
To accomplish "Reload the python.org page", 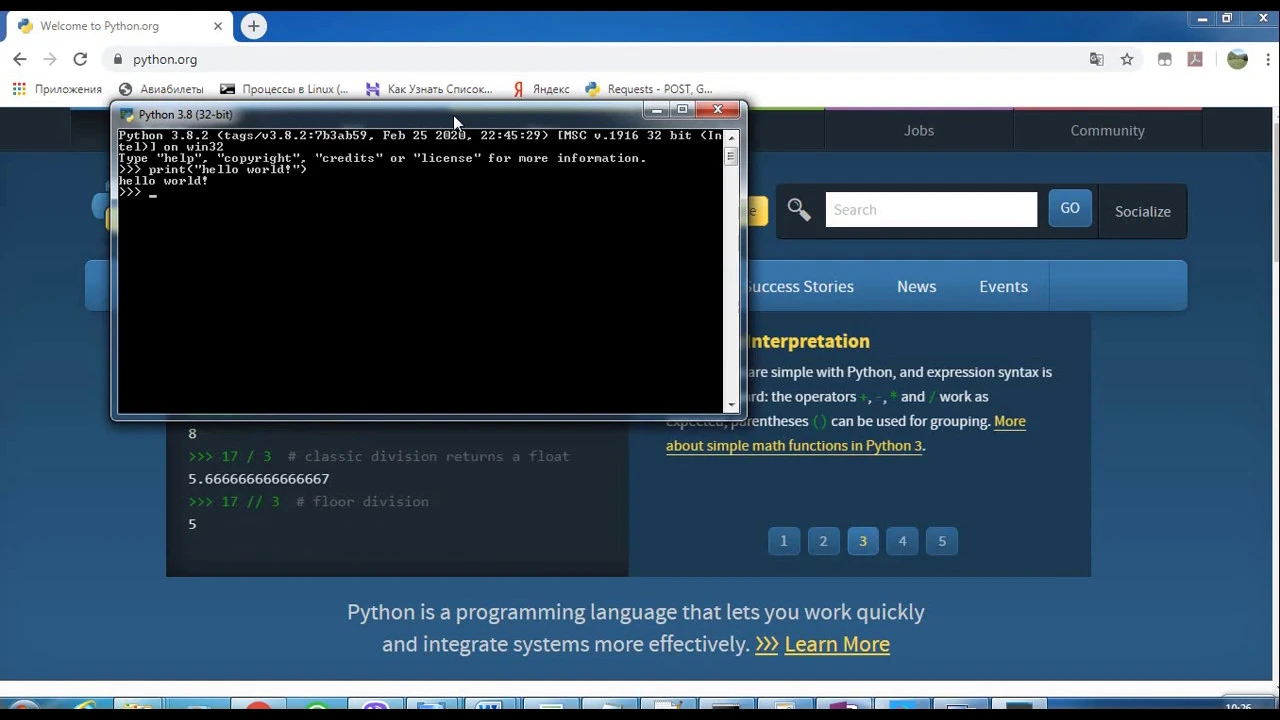I will point(80,59).
